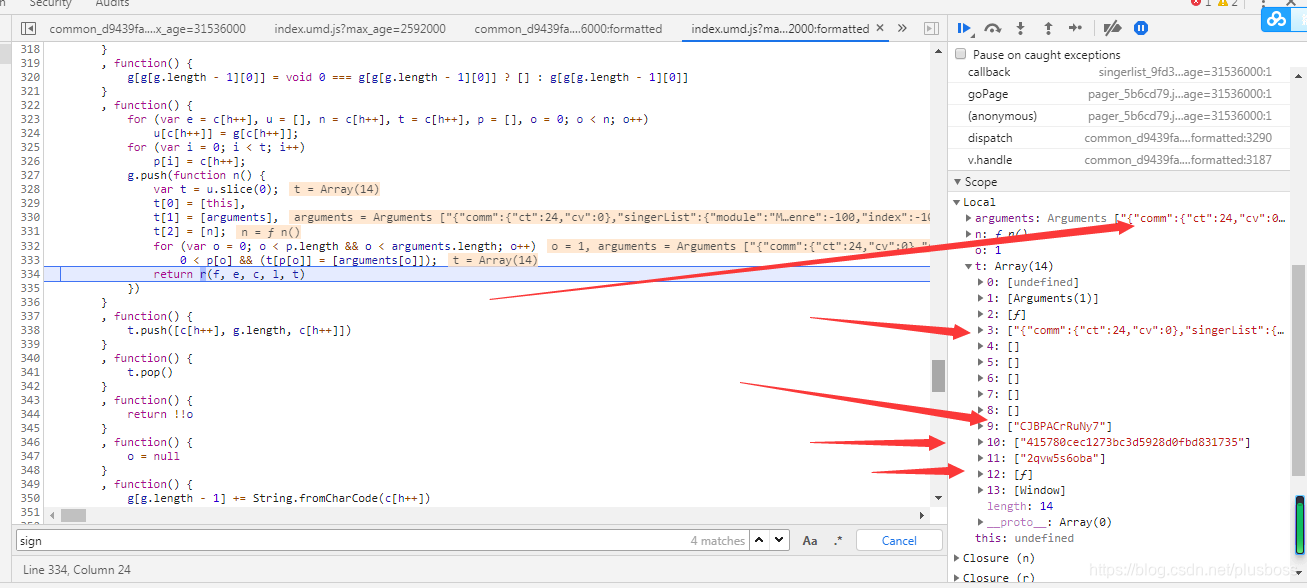
Task: Click the this: undefined entry
Action: click(1024, 538)
